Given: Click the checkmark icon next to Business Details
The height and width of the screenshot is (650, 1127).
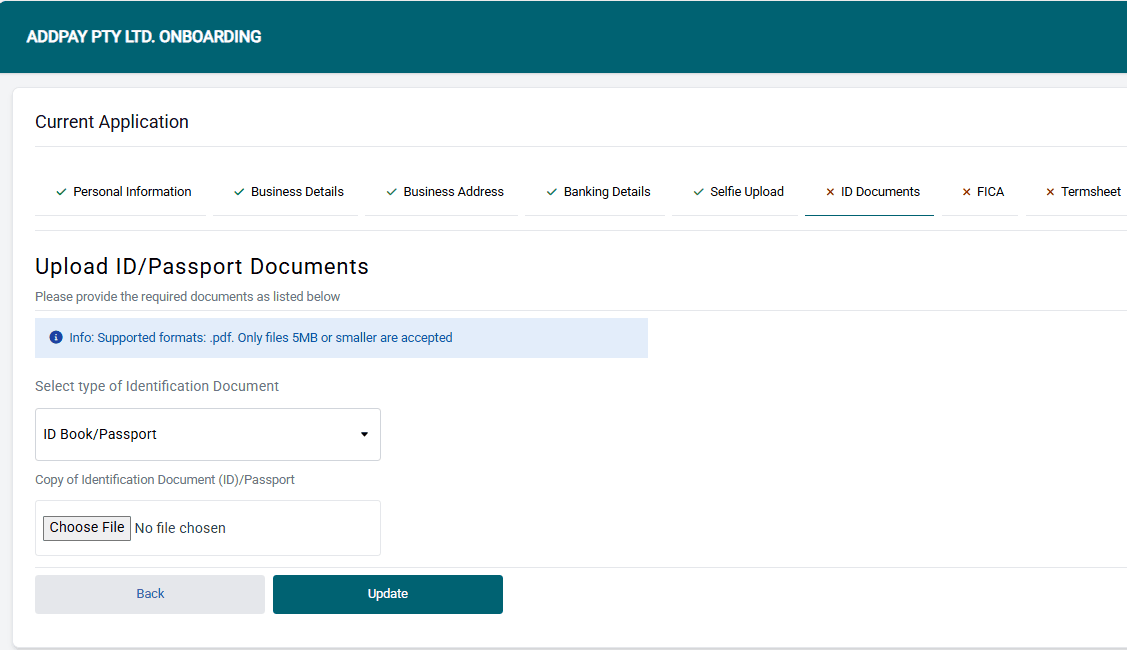Looking at the screenshot, I should 239,192.
